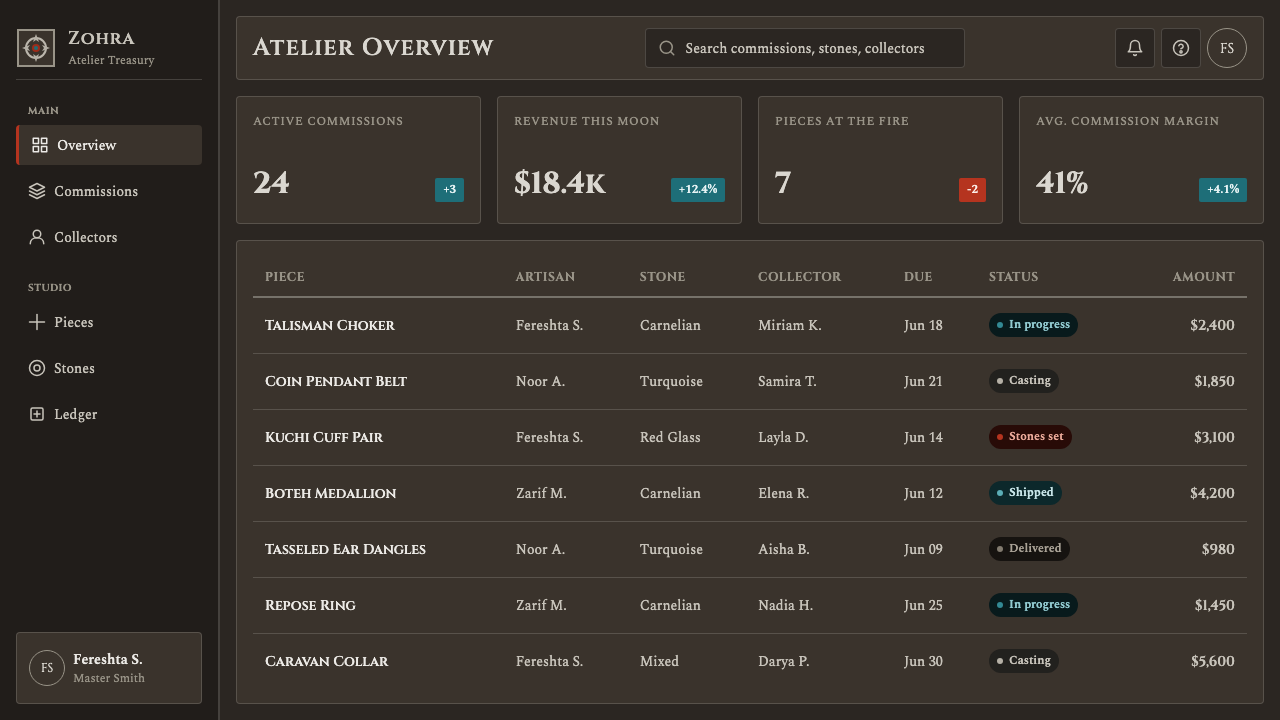The width and height of the screenshot is (1280, 720).
Task: Open Fereshta S. Master Smith profile card
Action: (x=109, y=668)
